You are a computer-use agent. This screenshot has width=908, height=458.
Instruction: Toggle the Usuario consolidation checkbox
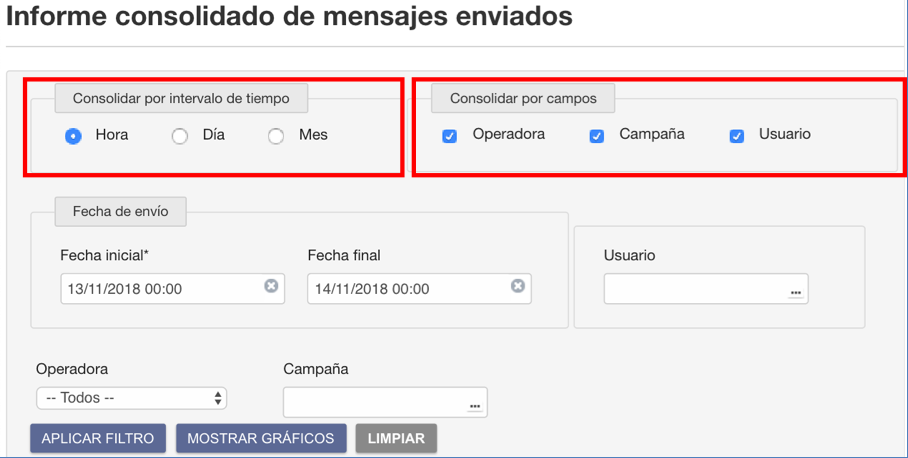(737, 137)
